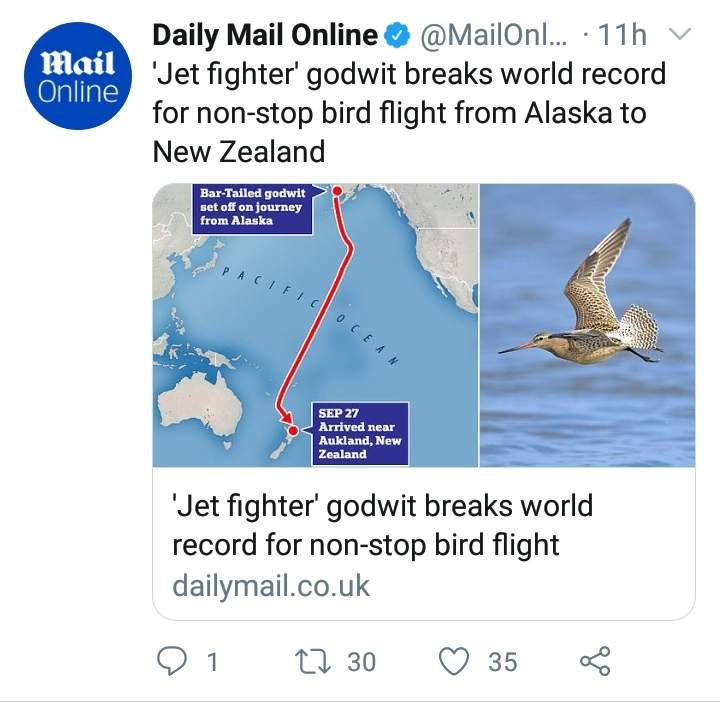Open the @MailOnl... handle
The height and width of the screenshot is (704, 720).
pos(493,35)
